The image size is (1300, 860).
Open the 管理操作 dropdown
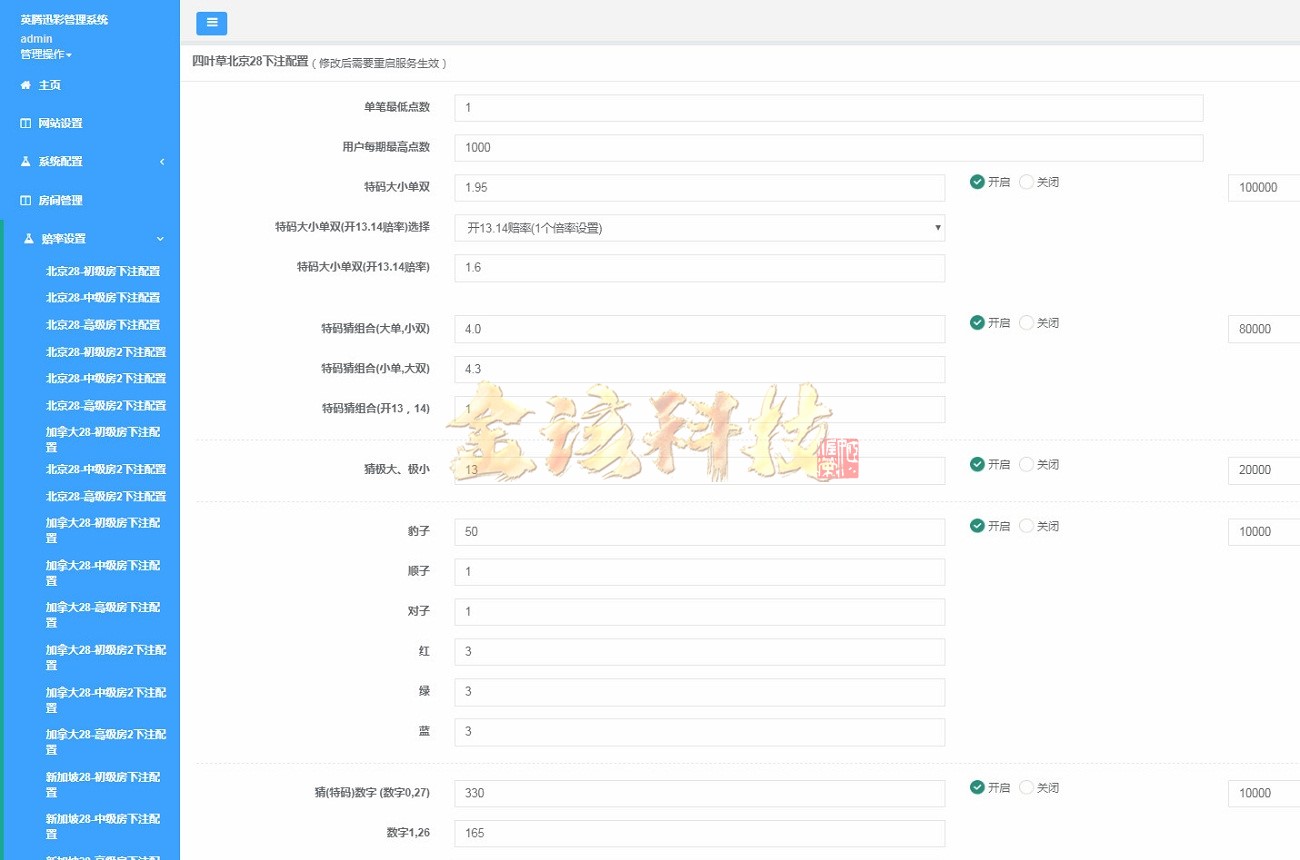45,53
